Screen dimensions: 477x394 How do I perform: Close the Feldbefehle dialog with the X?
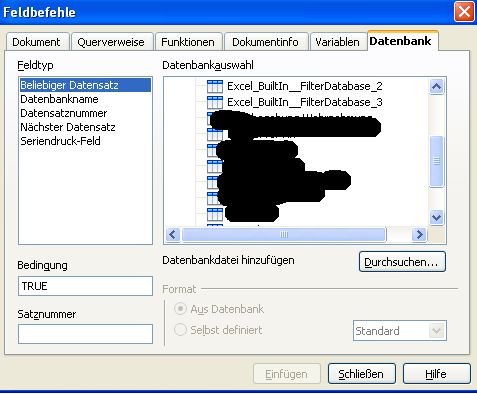tap(464, 12)
